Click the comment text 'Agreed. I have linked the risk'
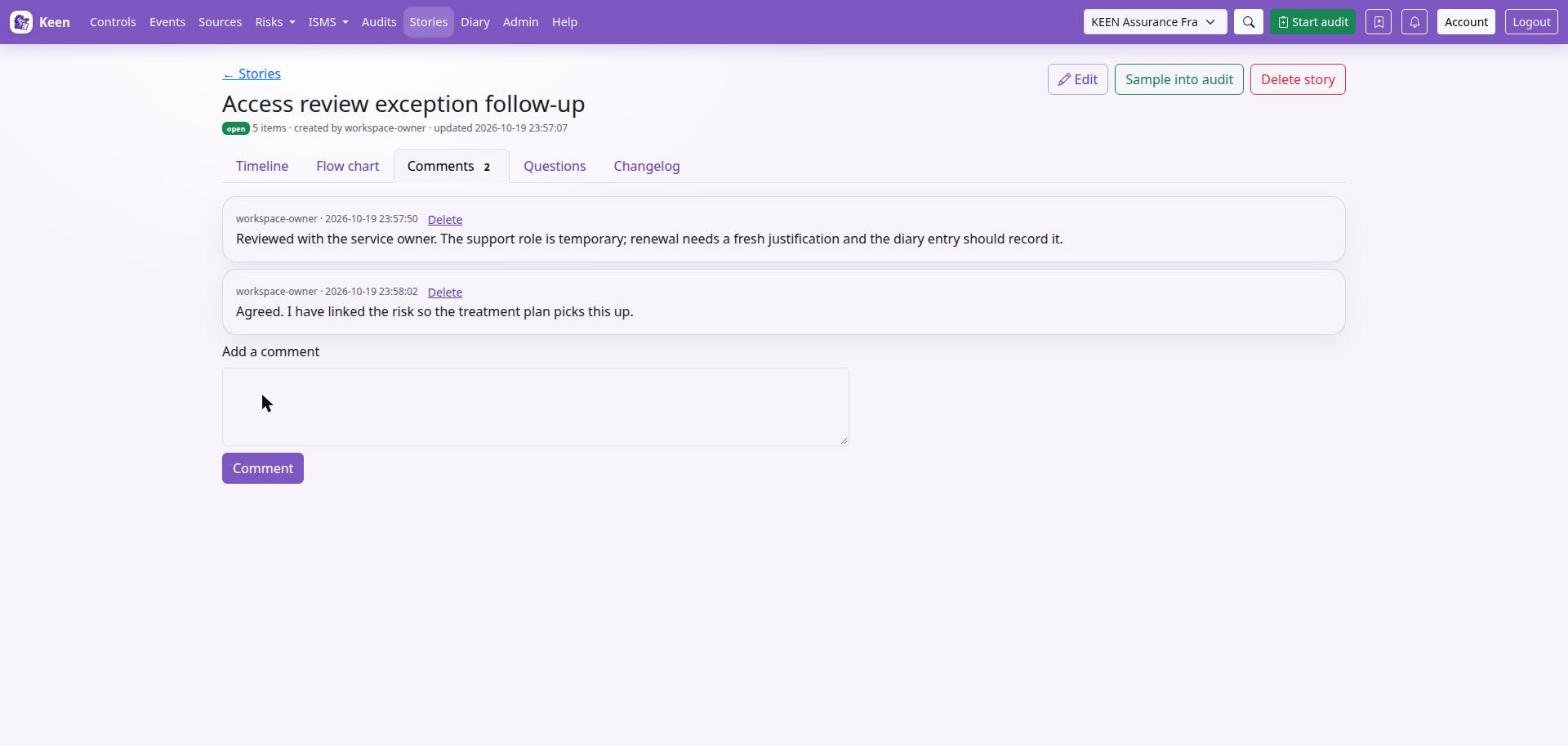1568x746 pixels. 434,312
